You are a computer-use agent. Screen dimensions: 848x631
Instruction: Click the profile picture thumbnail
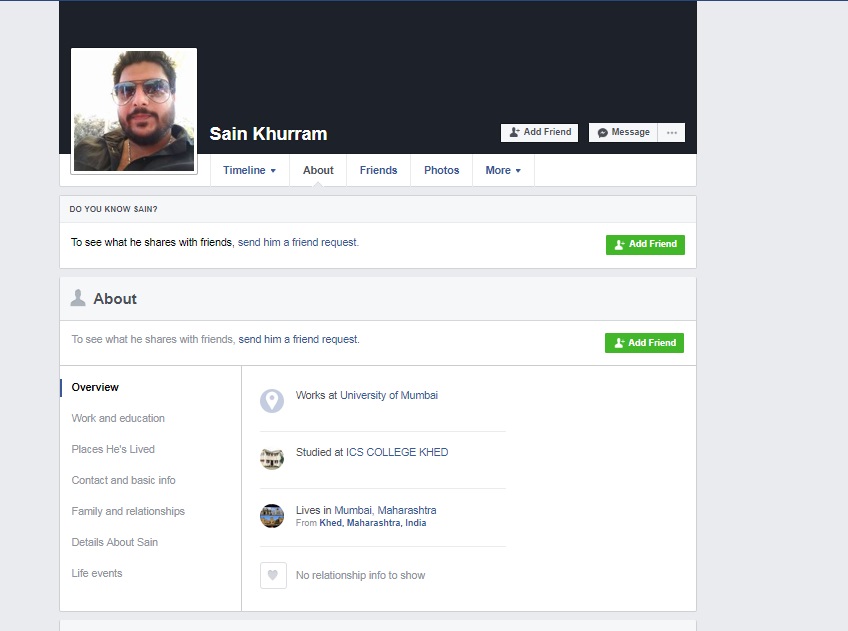coord(134,111)
